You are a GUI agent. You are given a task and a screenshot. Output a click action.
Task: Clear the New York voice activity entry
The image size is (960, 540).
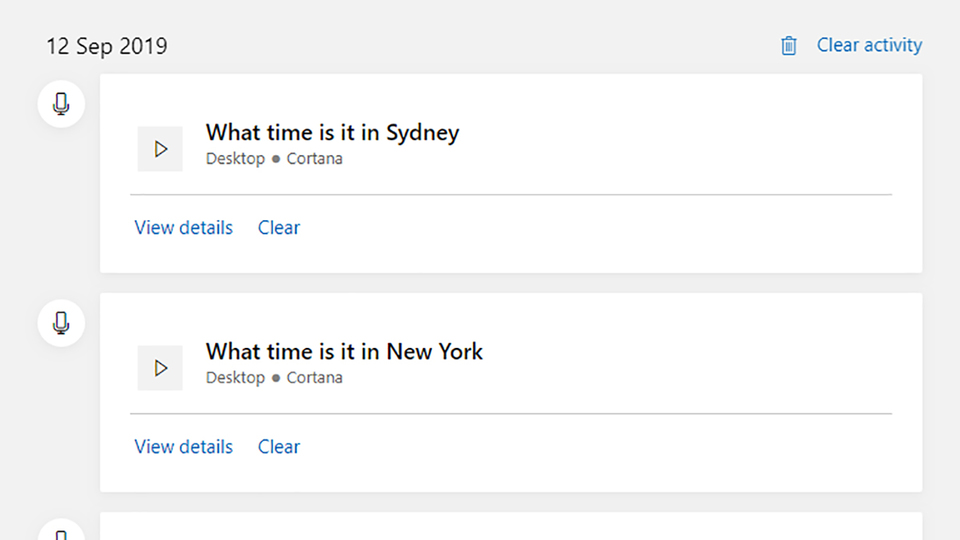[x=279, y=447]
